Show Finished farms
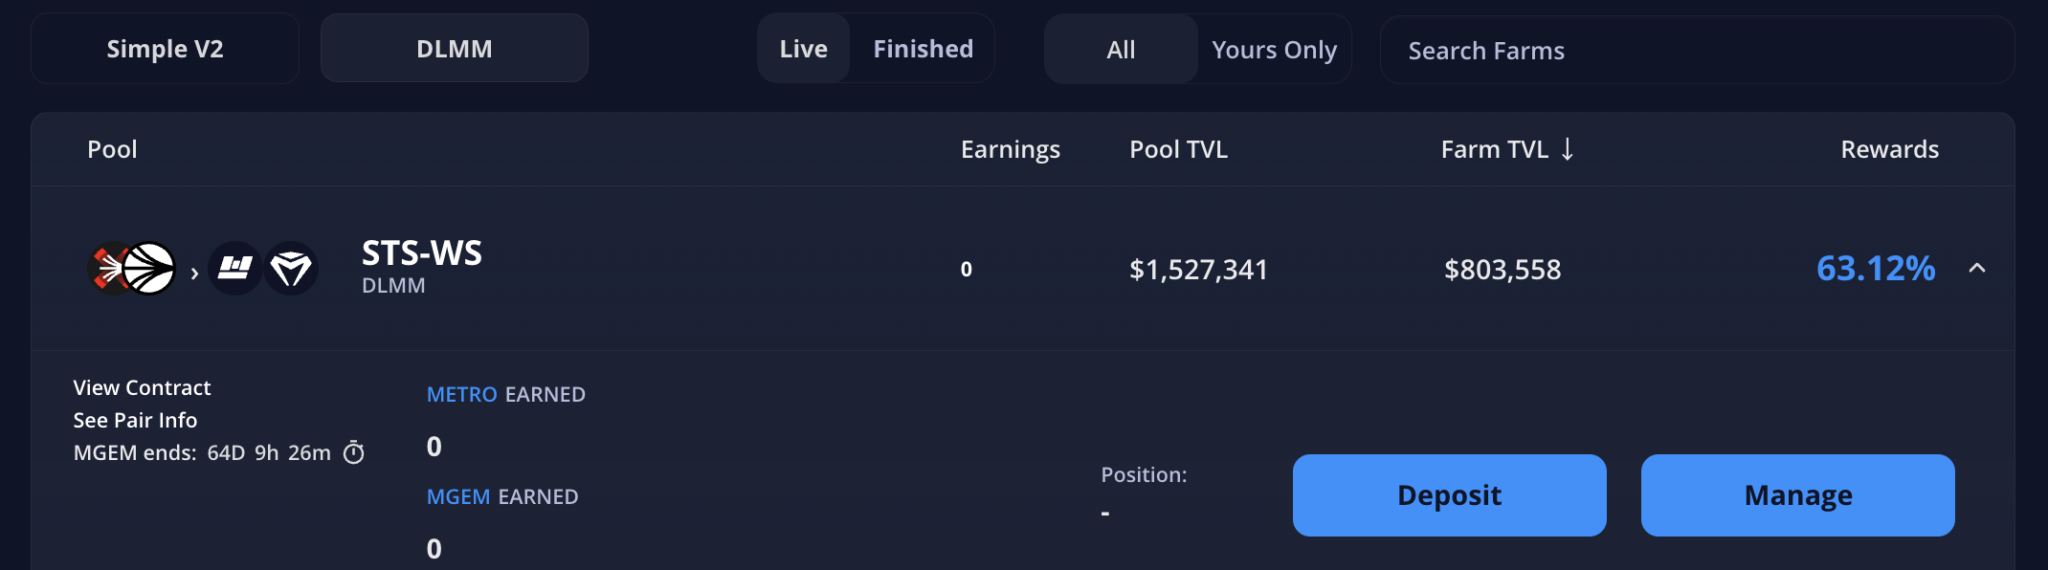 (923, 49)
